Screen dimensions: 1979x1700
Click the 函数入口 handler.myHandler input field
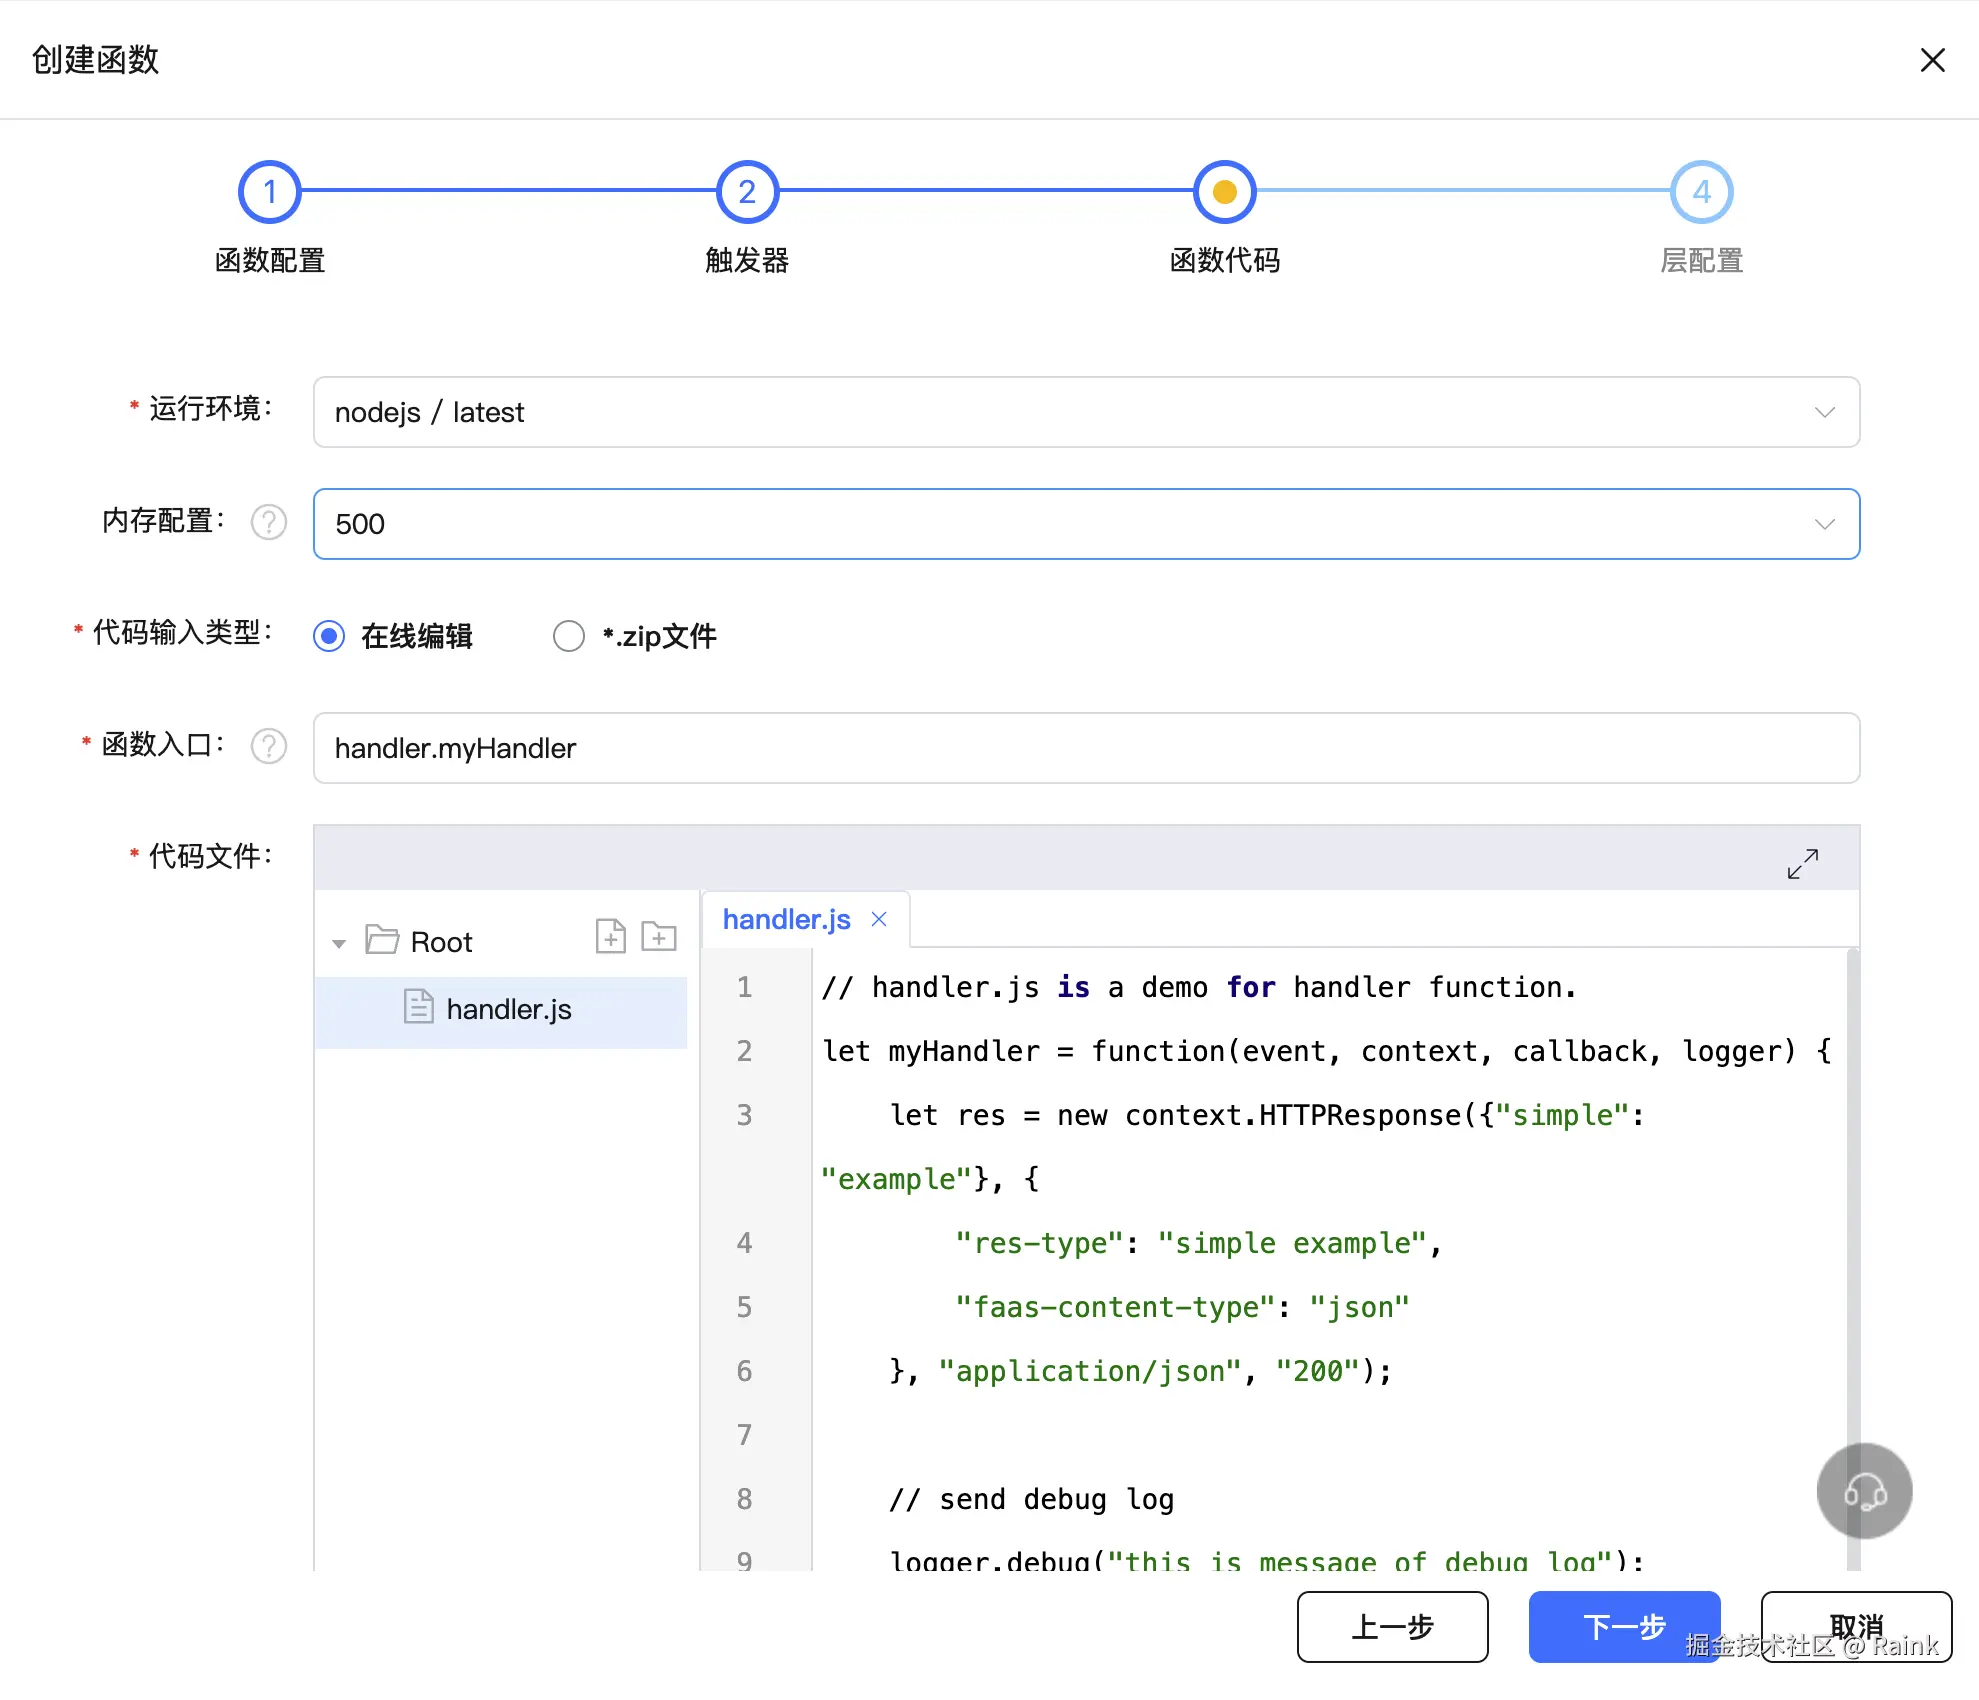1086,748
